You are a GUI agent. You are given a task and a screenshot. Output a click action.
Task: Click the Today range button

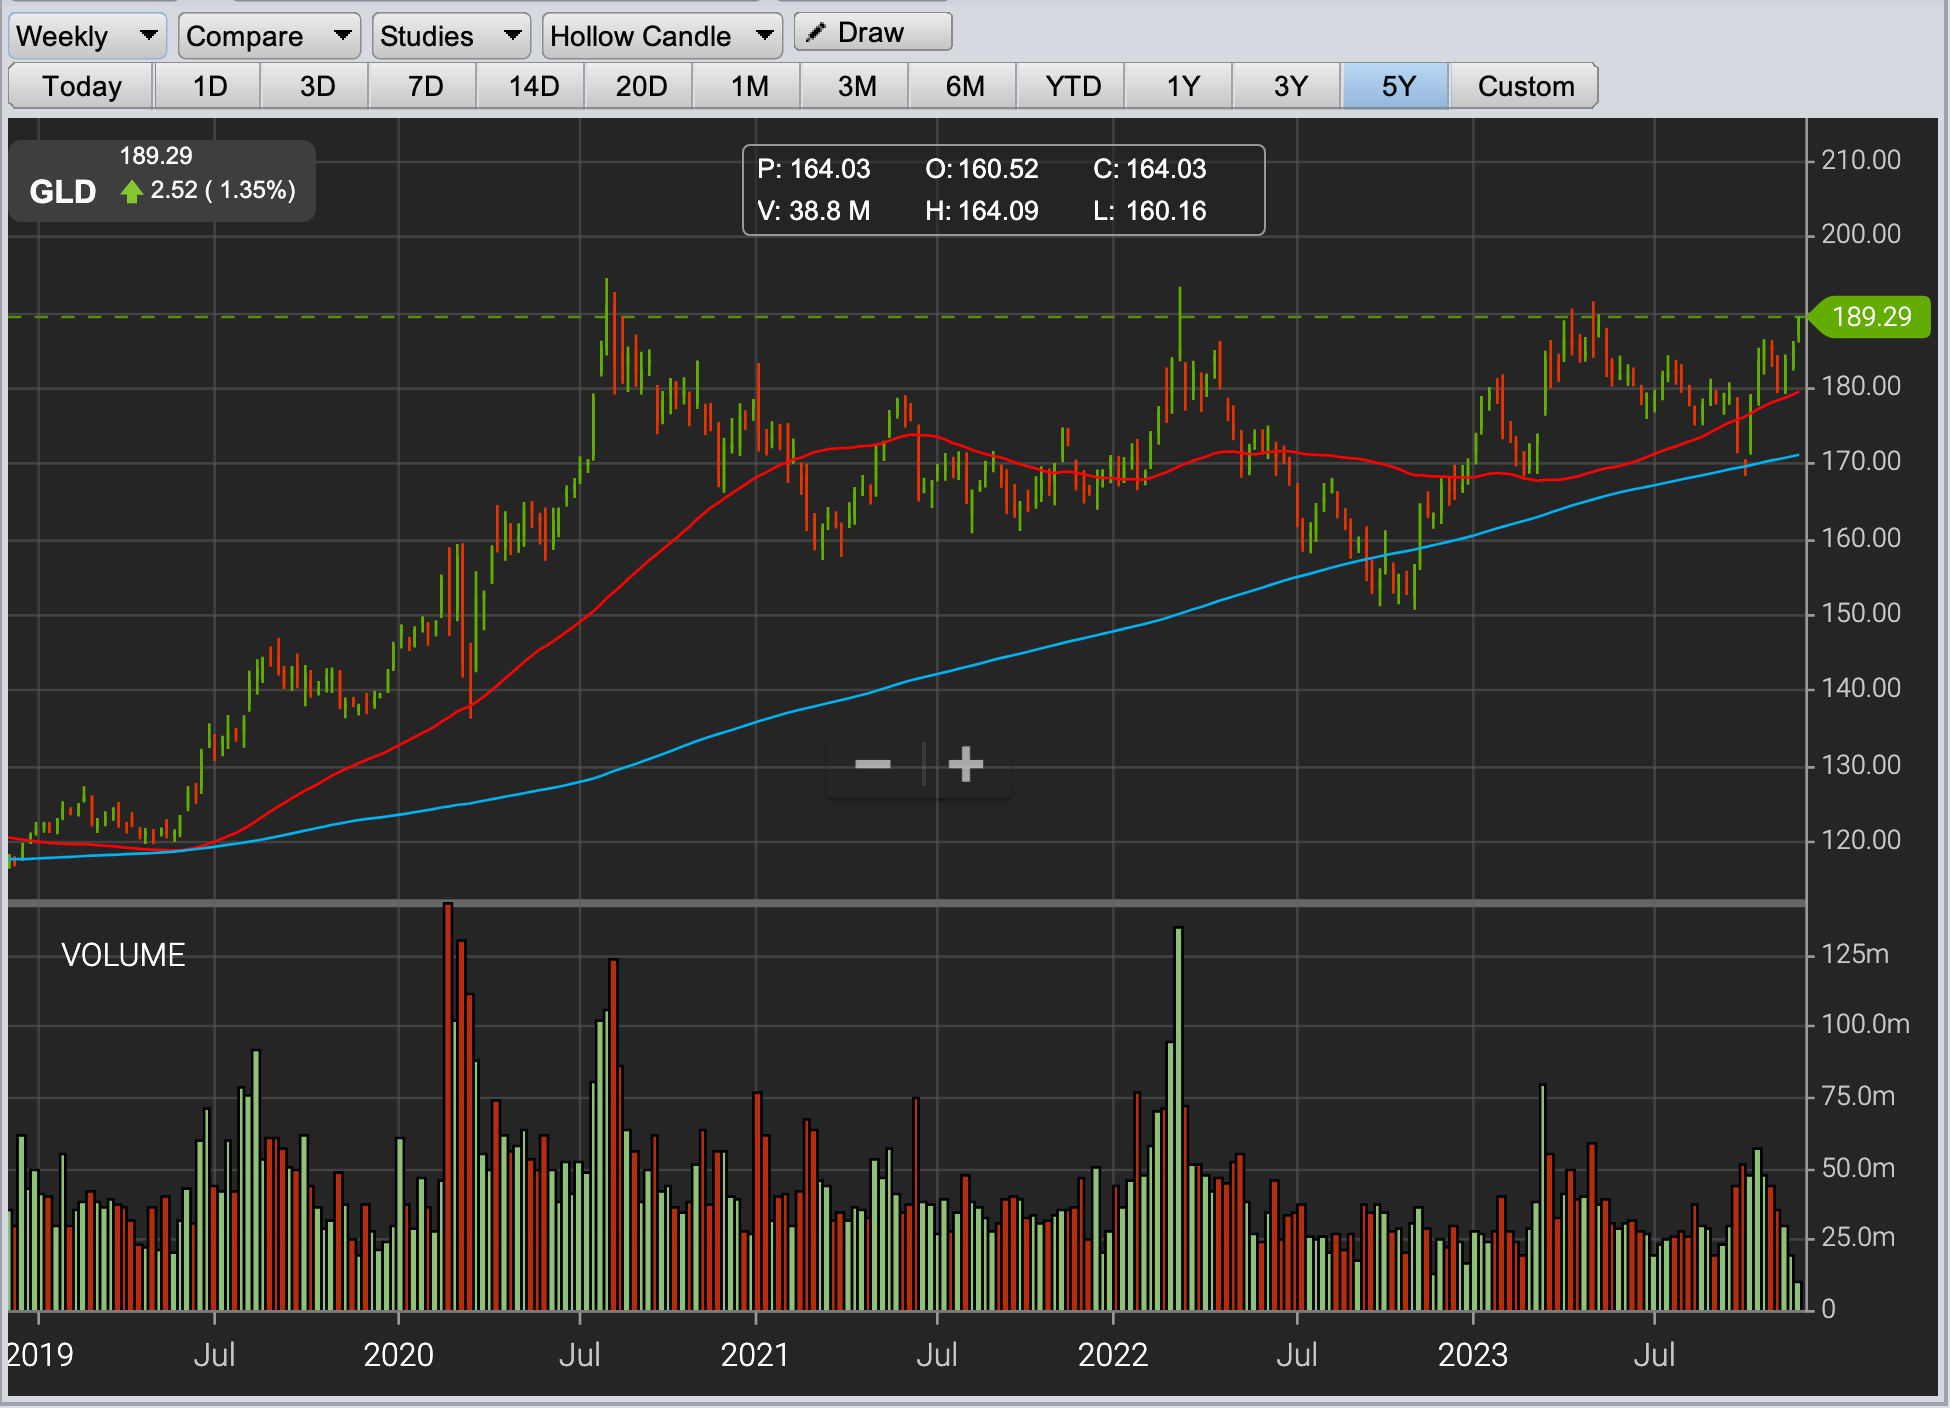81,86
